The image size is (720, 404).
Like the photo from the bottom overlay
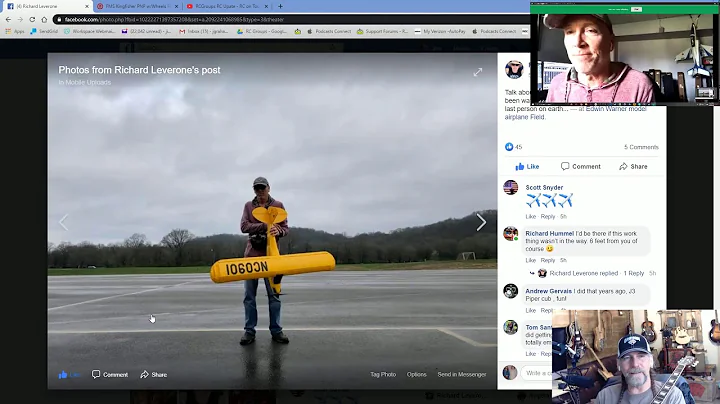coord(69,375)
